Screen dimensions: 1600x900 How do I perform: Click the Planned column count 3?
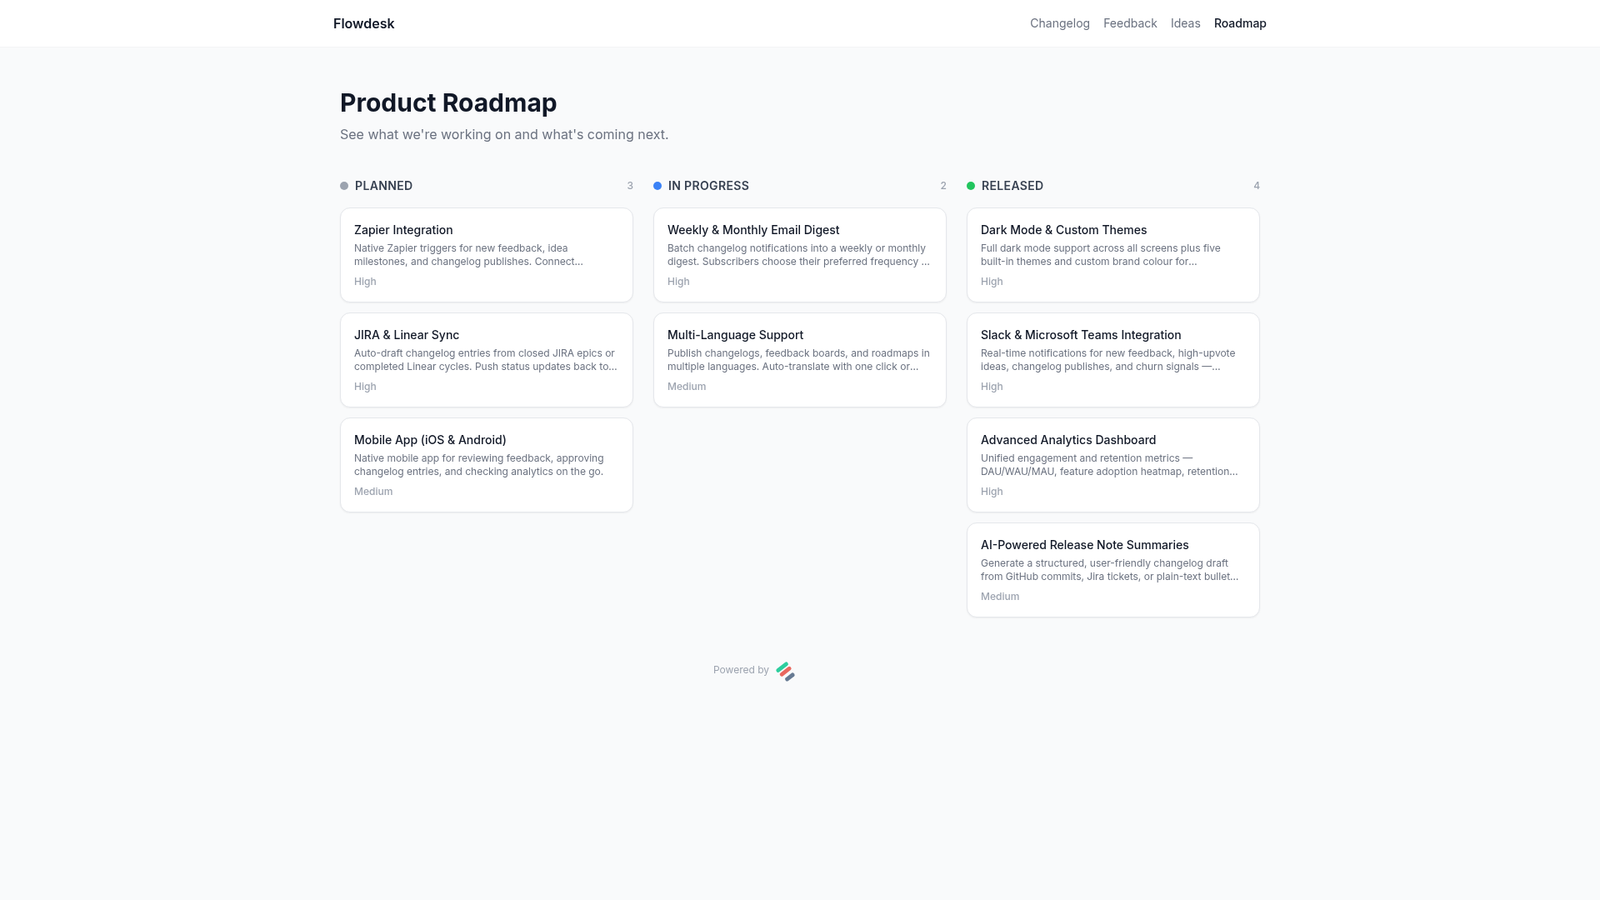[x=630, y=186]
